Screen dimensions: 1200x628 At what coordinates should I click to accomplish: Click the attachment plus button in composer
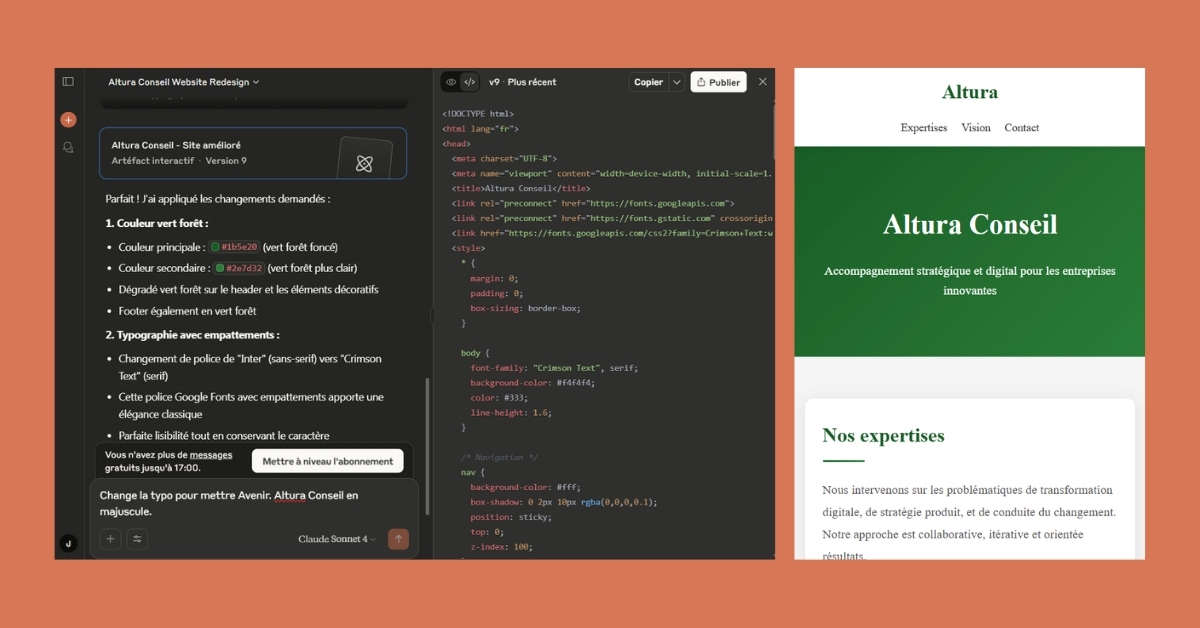(110, 539)
